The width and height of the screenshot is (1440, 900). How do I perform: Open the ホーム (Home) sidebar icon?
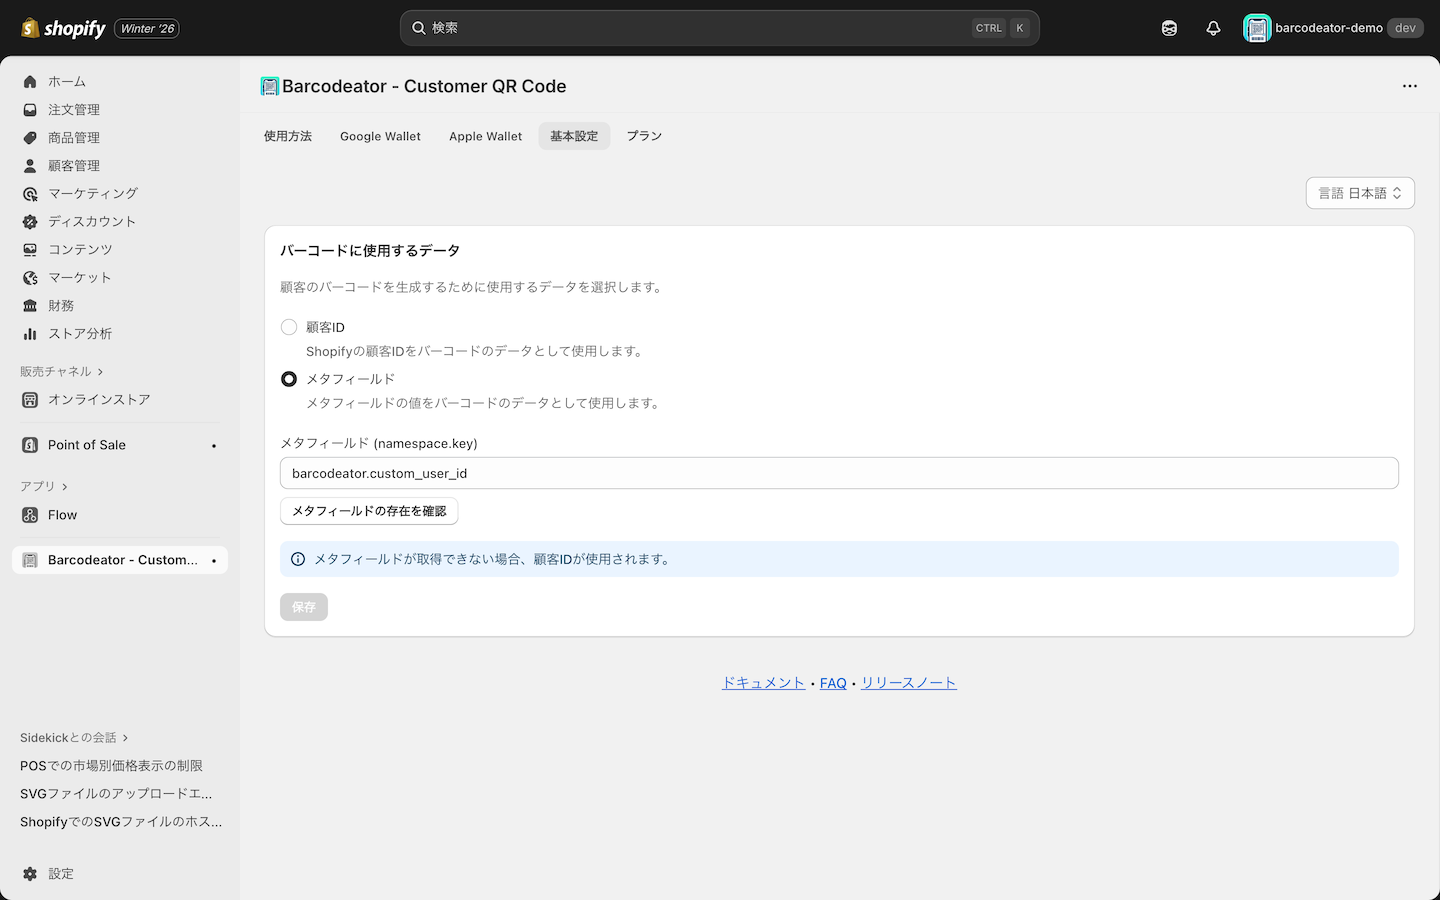[x=29, y=81]
